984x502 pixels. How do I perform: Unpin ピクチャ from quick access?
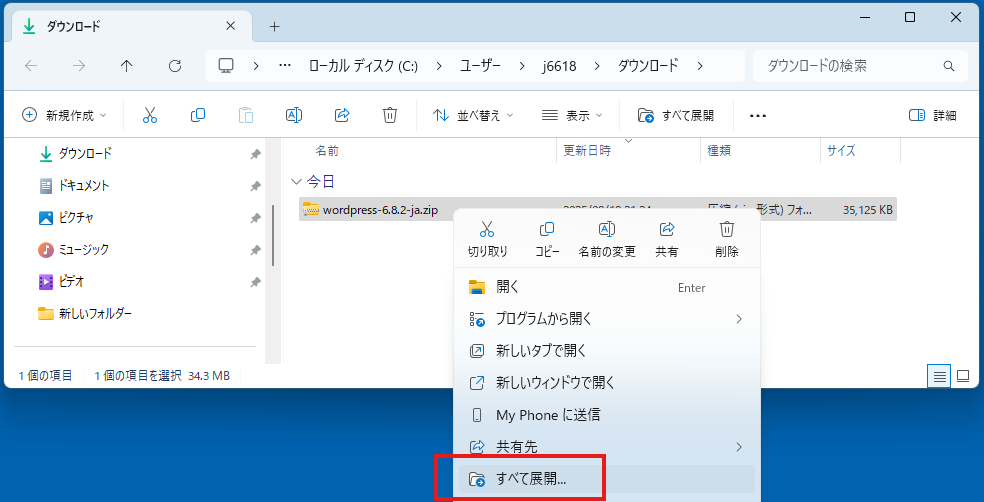point(255,218)
